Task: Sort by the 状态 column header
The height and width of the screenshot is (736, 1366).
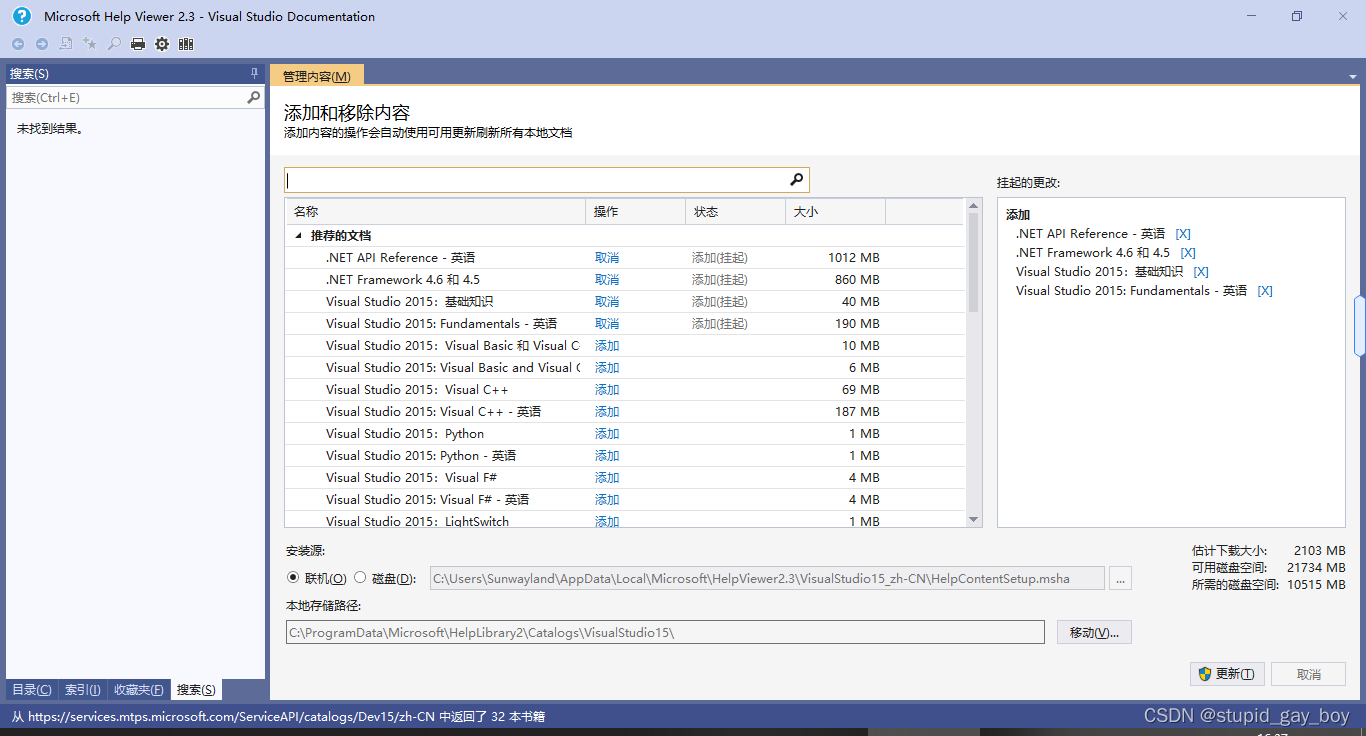Action: [x=735, y=212]
